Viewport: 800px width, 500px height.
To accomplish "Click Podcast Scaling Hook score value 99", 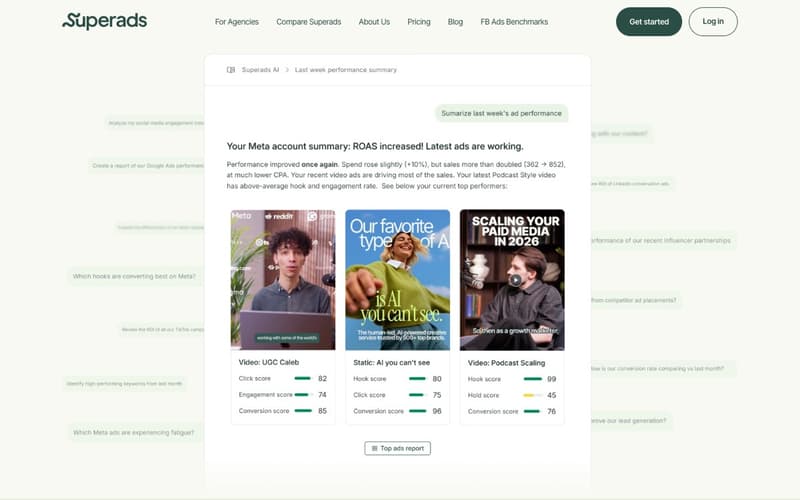I will (x=552, y=379).
